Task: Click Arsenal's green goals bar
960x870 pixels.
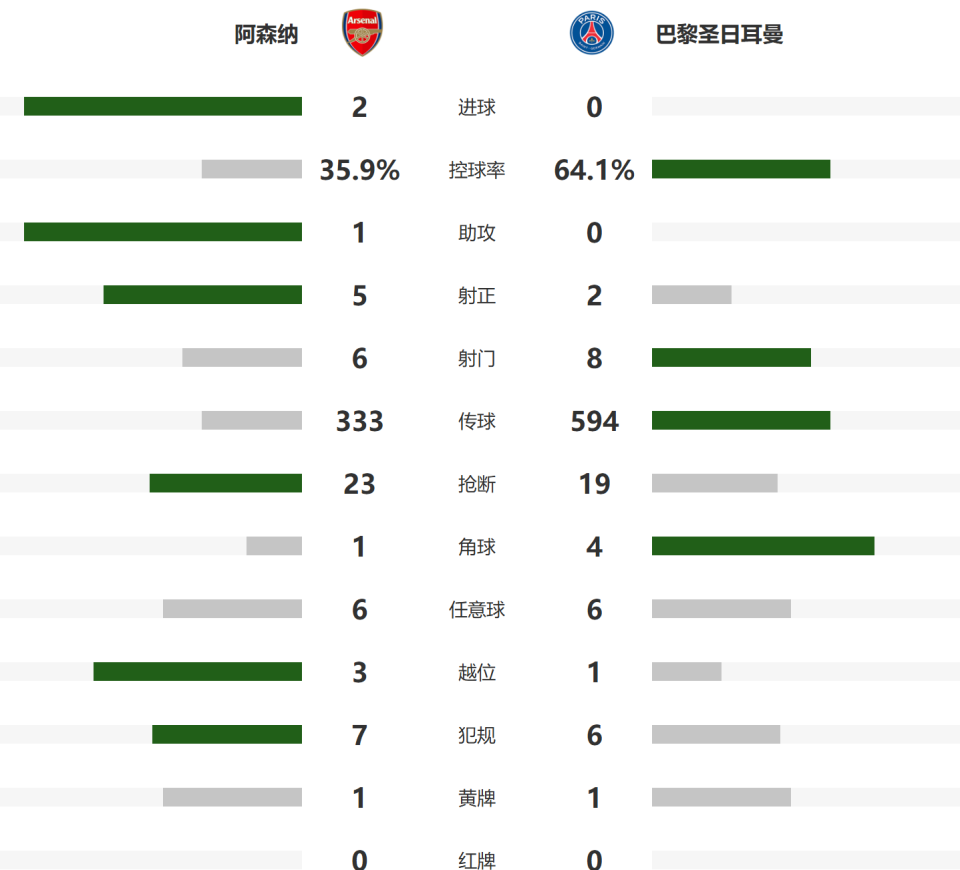Action: (x=163, y=106)
